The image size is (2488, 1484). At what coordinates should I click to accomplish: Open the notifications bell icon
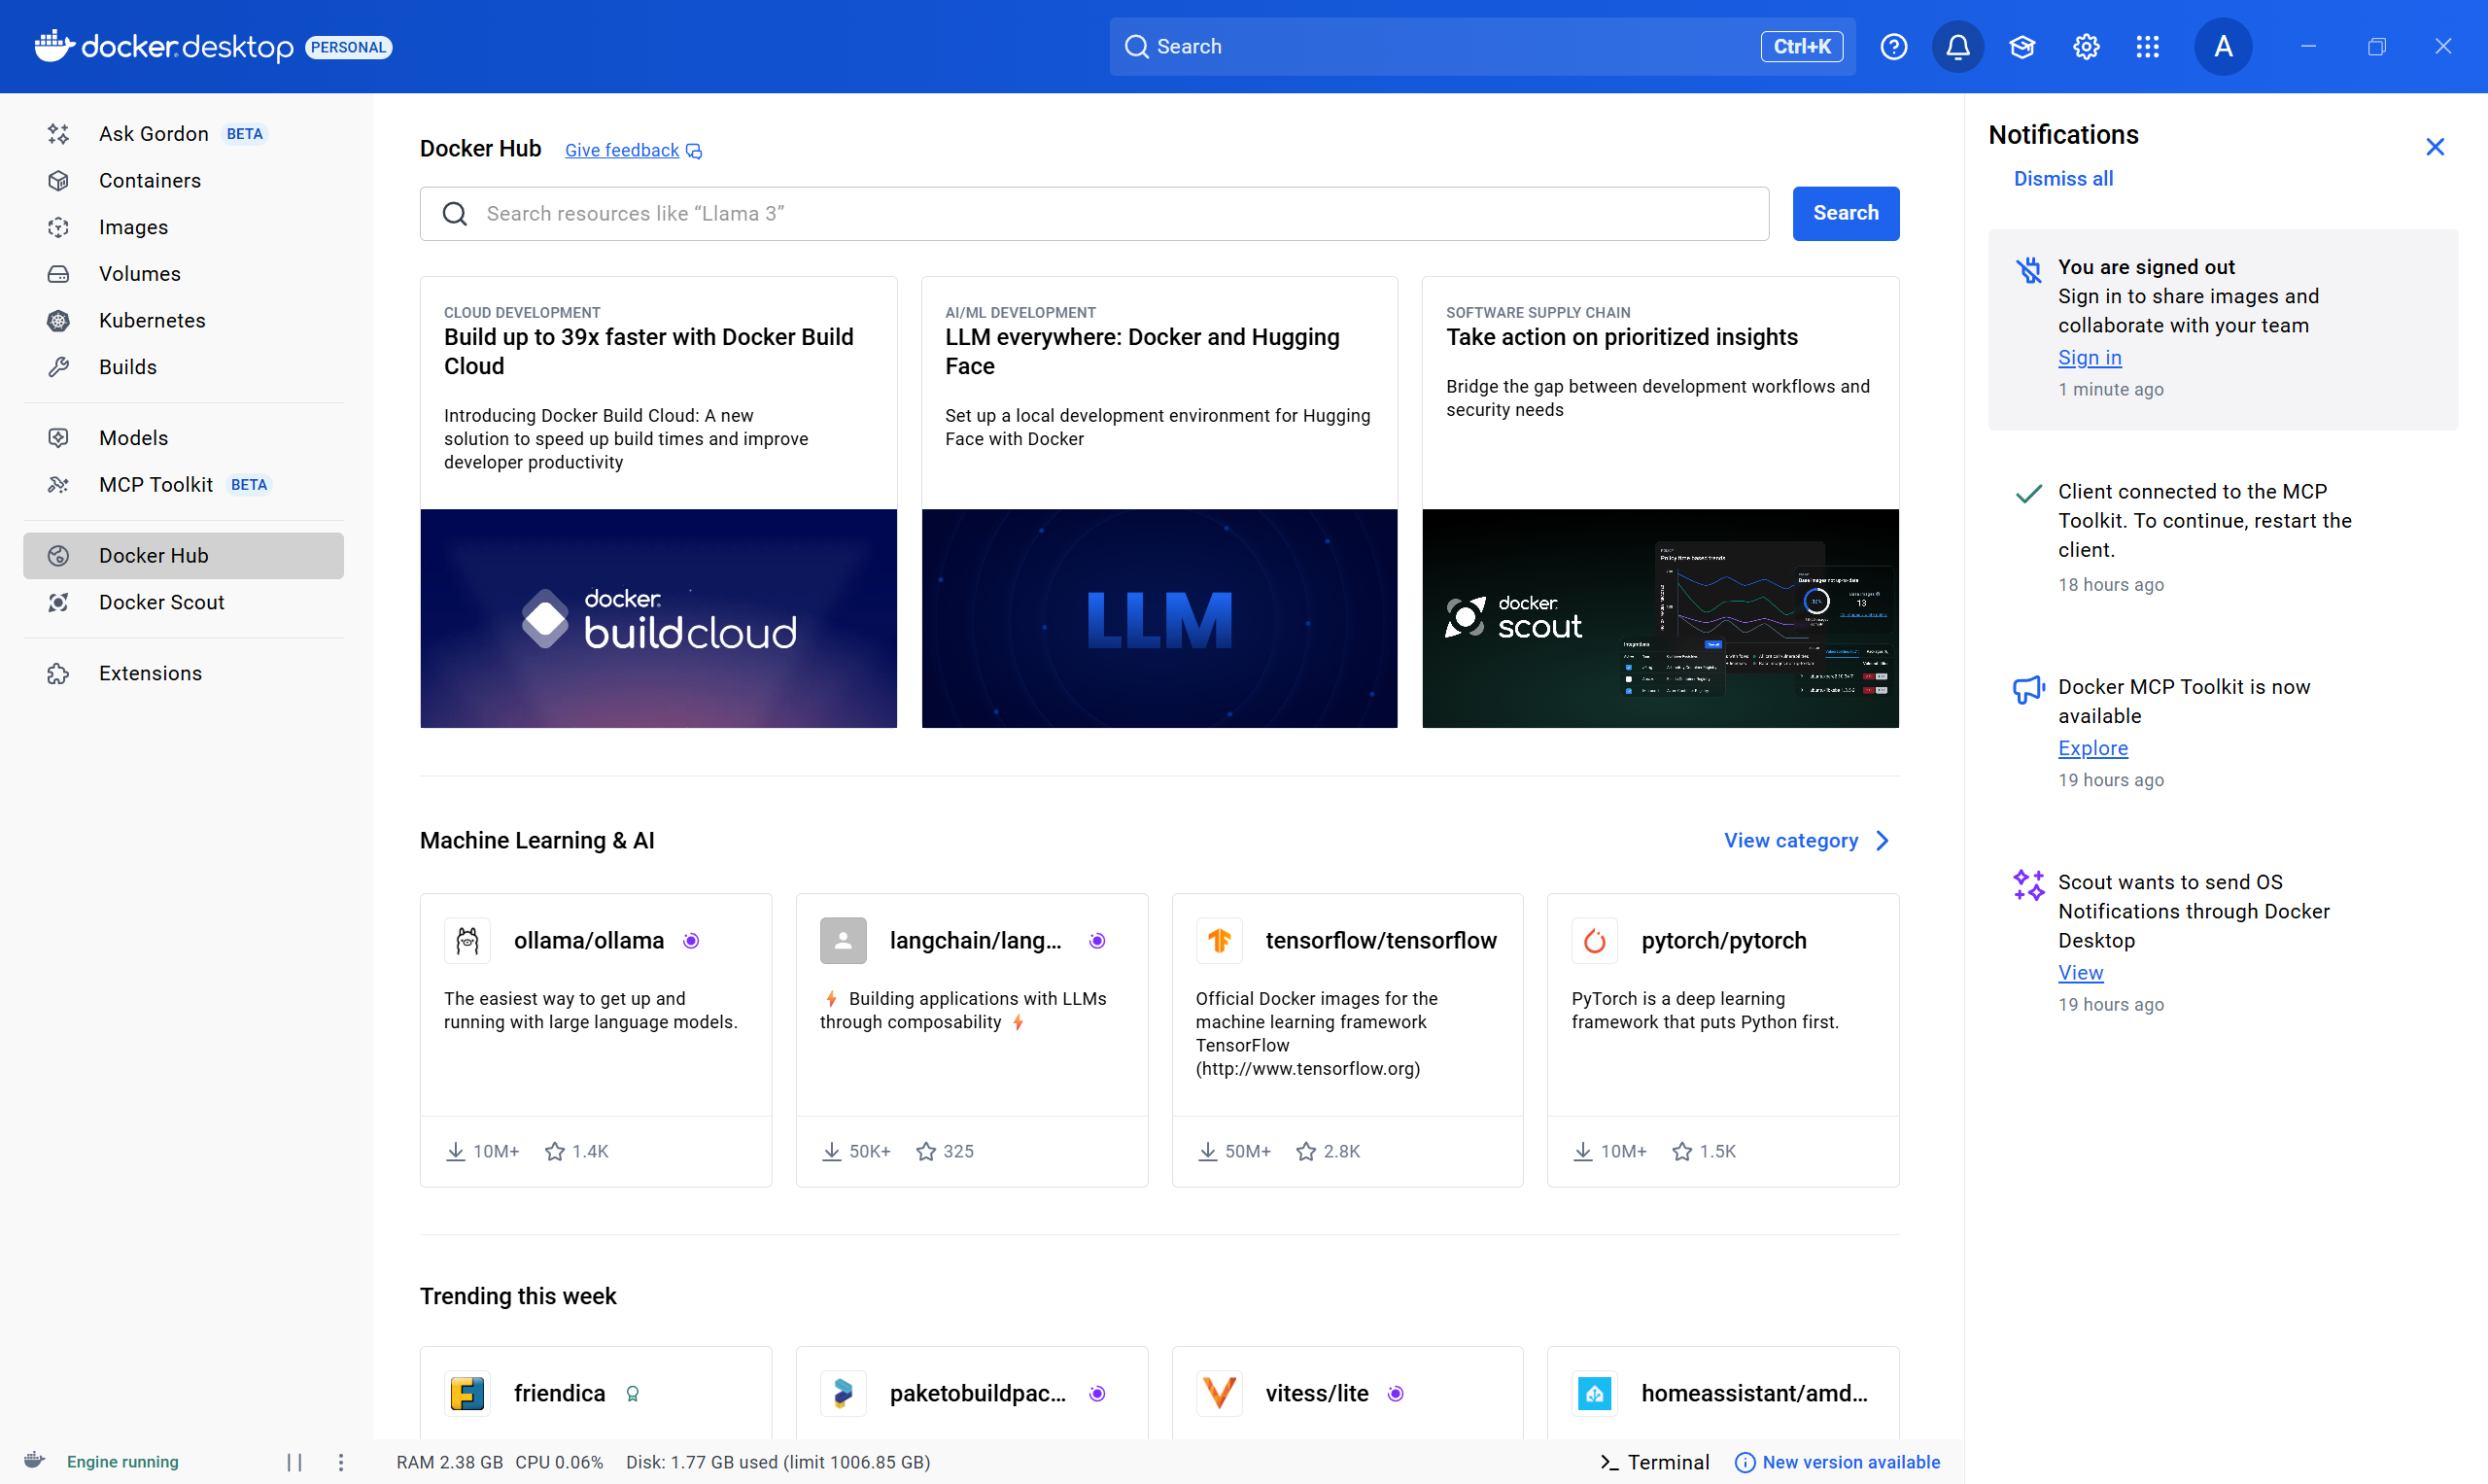point(1957,47)
